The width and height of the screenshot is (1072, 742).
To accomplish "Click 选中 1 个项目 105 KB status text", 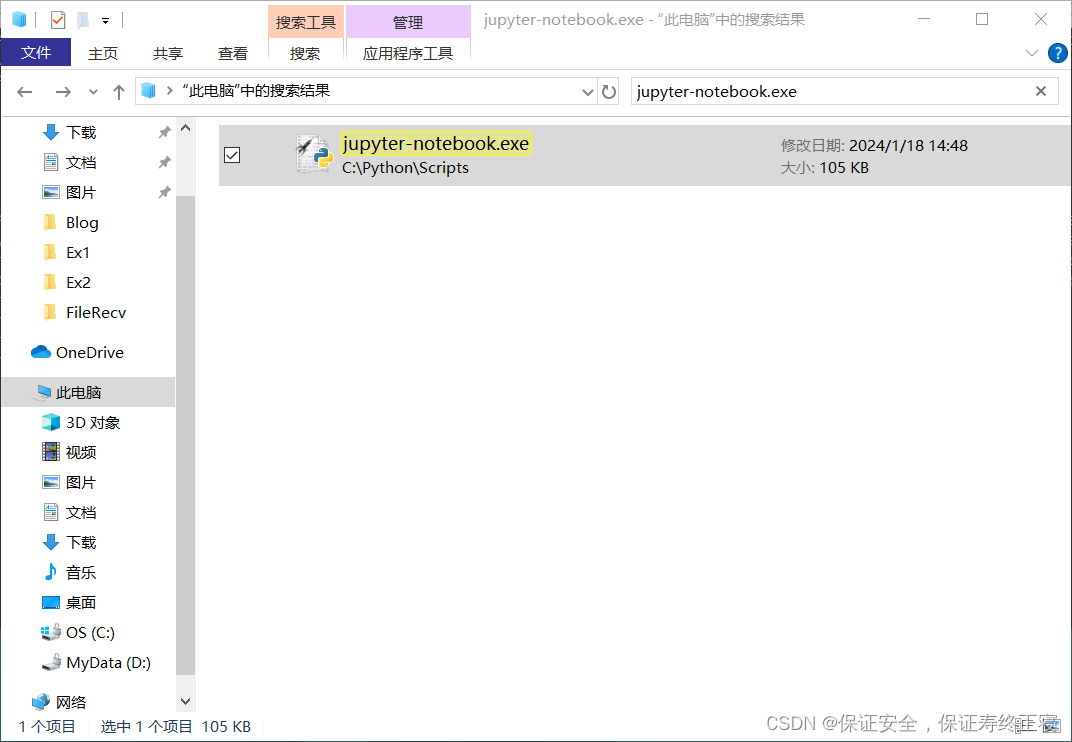I will (176, 727).
